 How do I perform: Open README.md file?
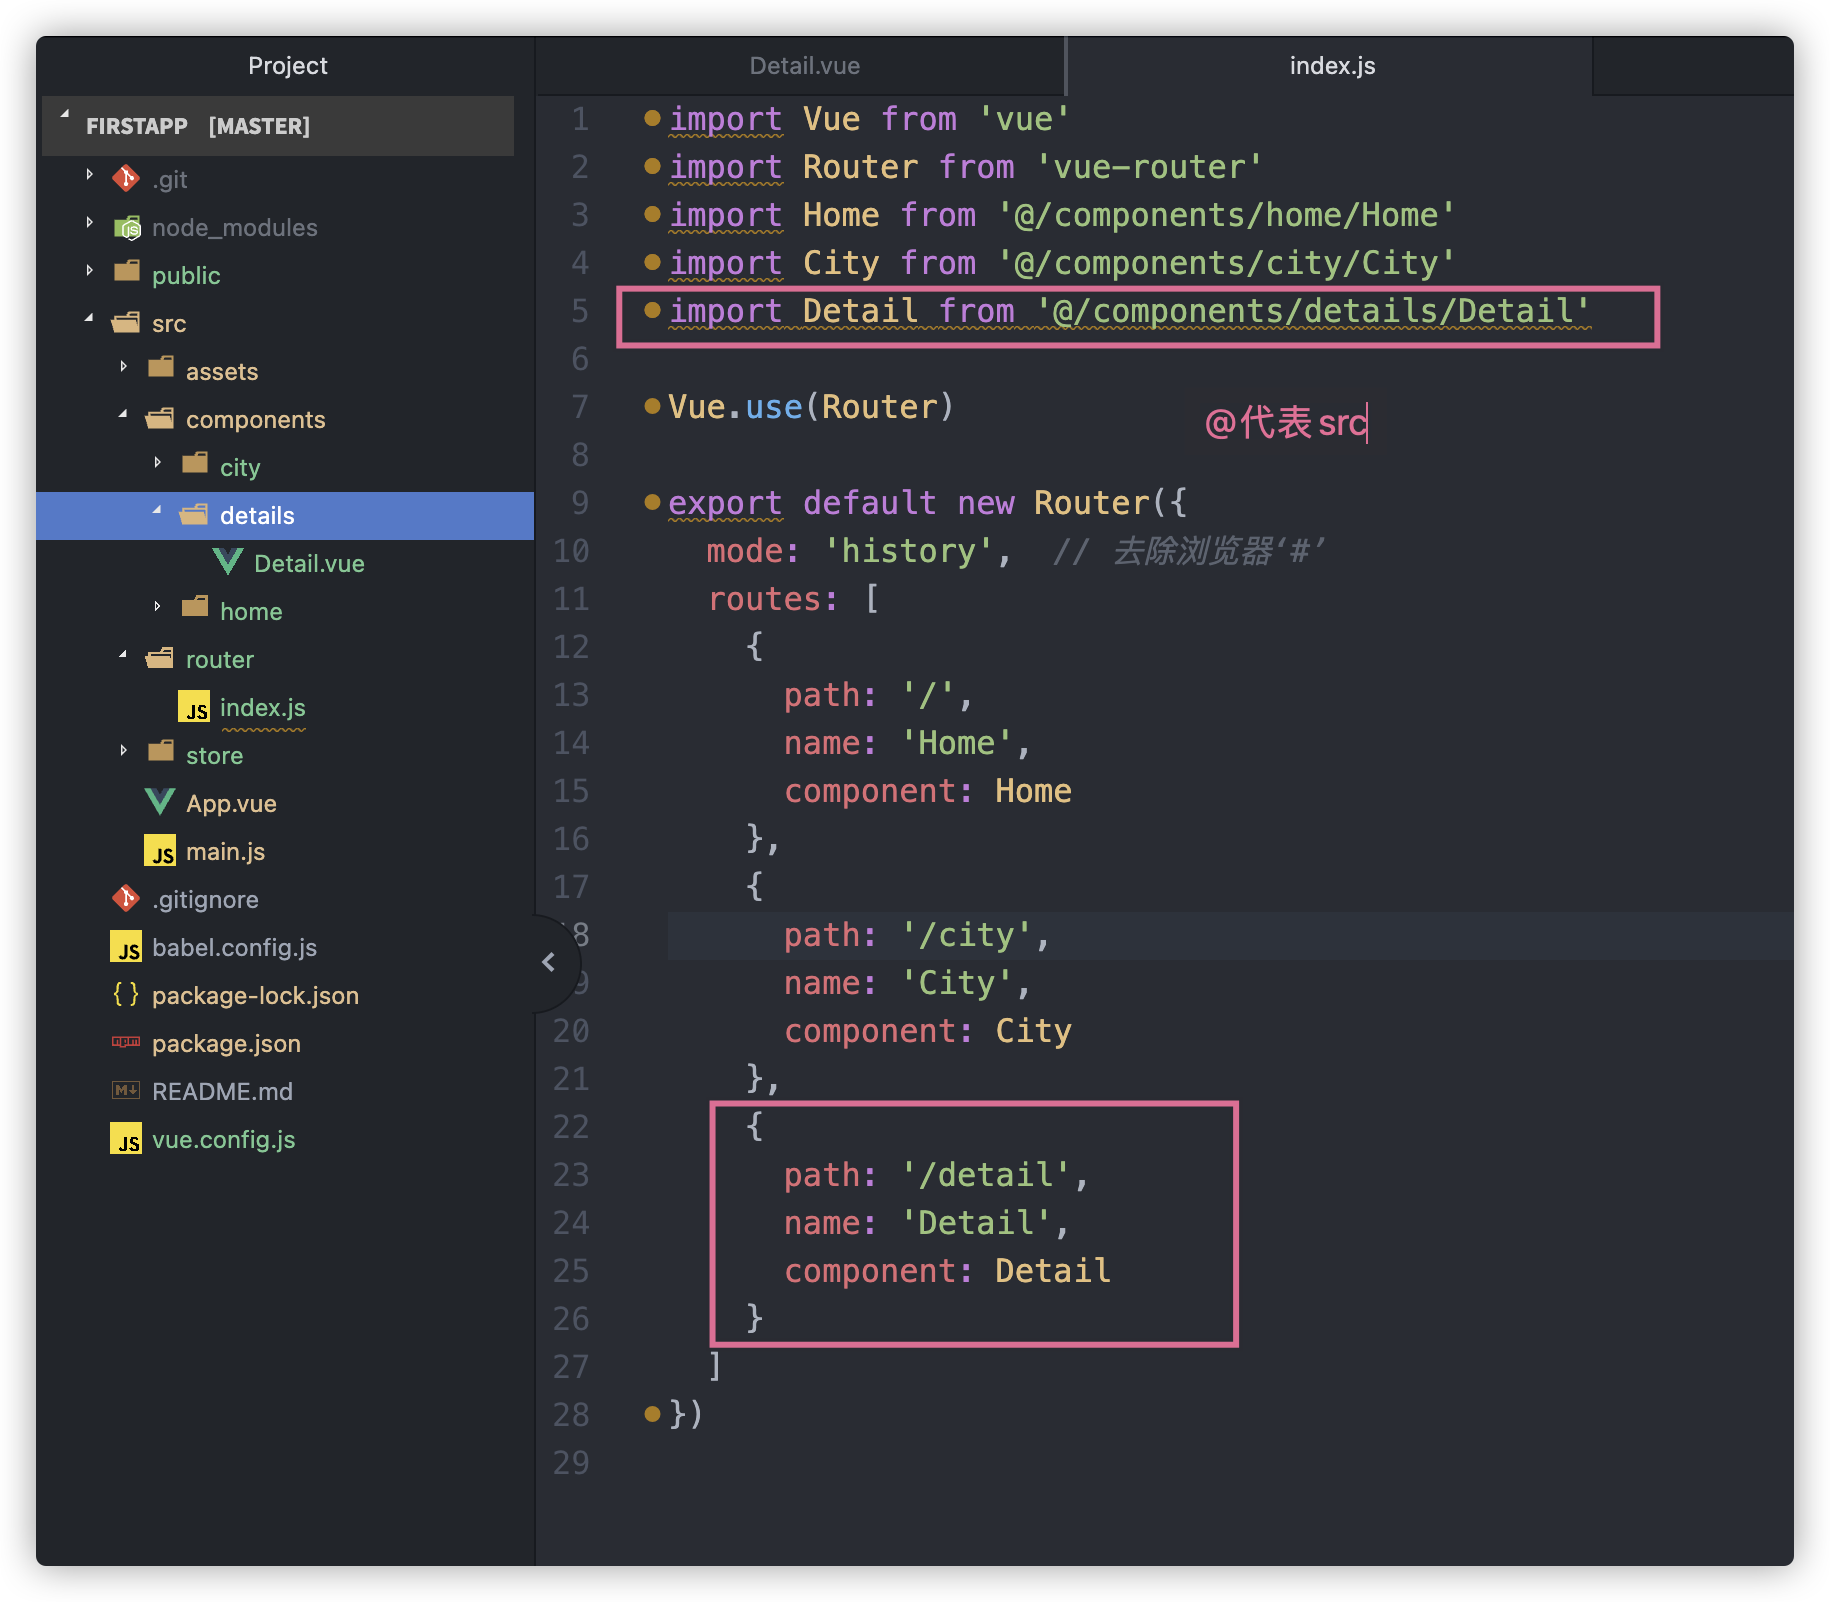[x=222, y=1091]
